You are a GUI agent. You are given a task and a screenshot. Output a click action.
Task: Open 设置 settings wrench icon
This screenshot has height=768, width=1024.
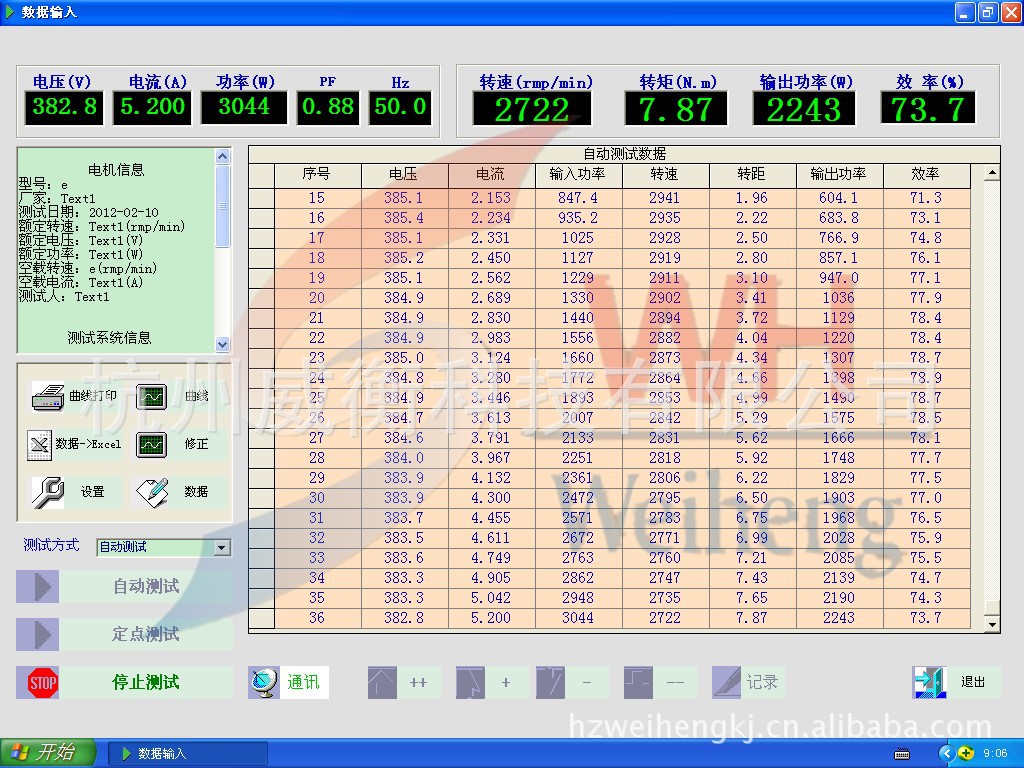pyautogui.click(x=48, y=491)
